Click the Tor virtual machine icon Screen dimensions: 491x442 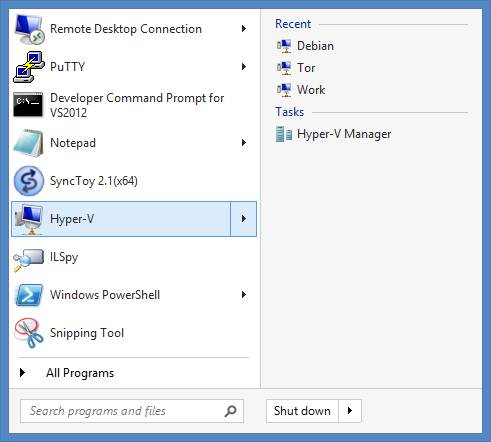click(284, 68)
